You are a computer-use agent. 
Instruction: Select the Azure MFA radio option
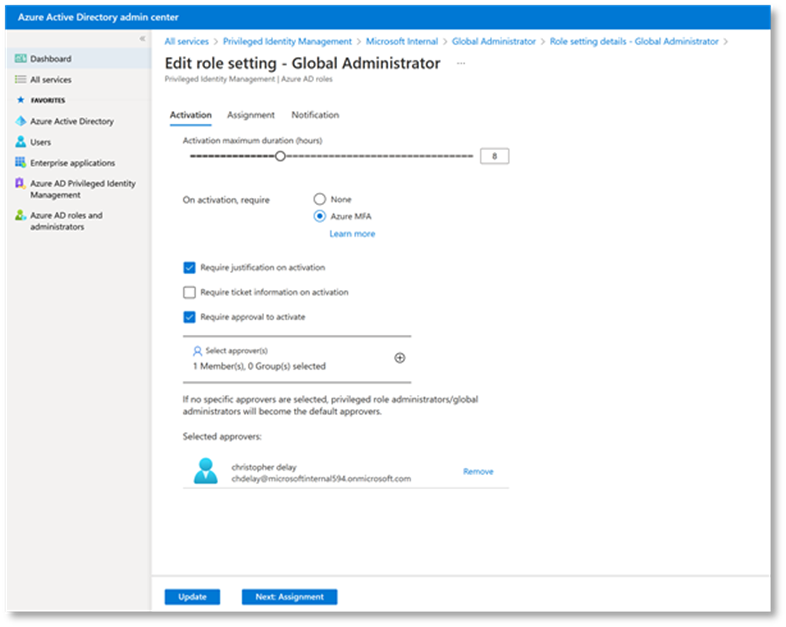click(320, 216)
